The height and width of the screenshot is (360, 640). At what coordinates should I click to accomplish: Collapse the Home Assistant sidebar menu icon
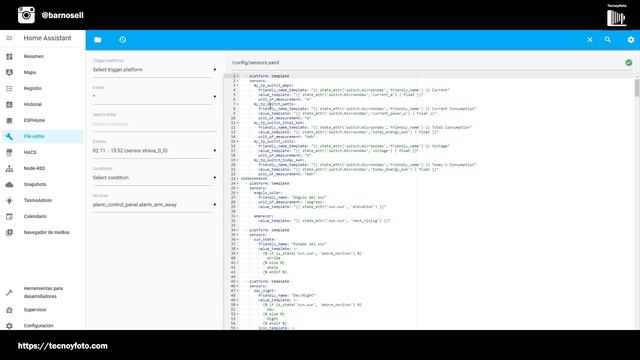(x=9, y=38)
